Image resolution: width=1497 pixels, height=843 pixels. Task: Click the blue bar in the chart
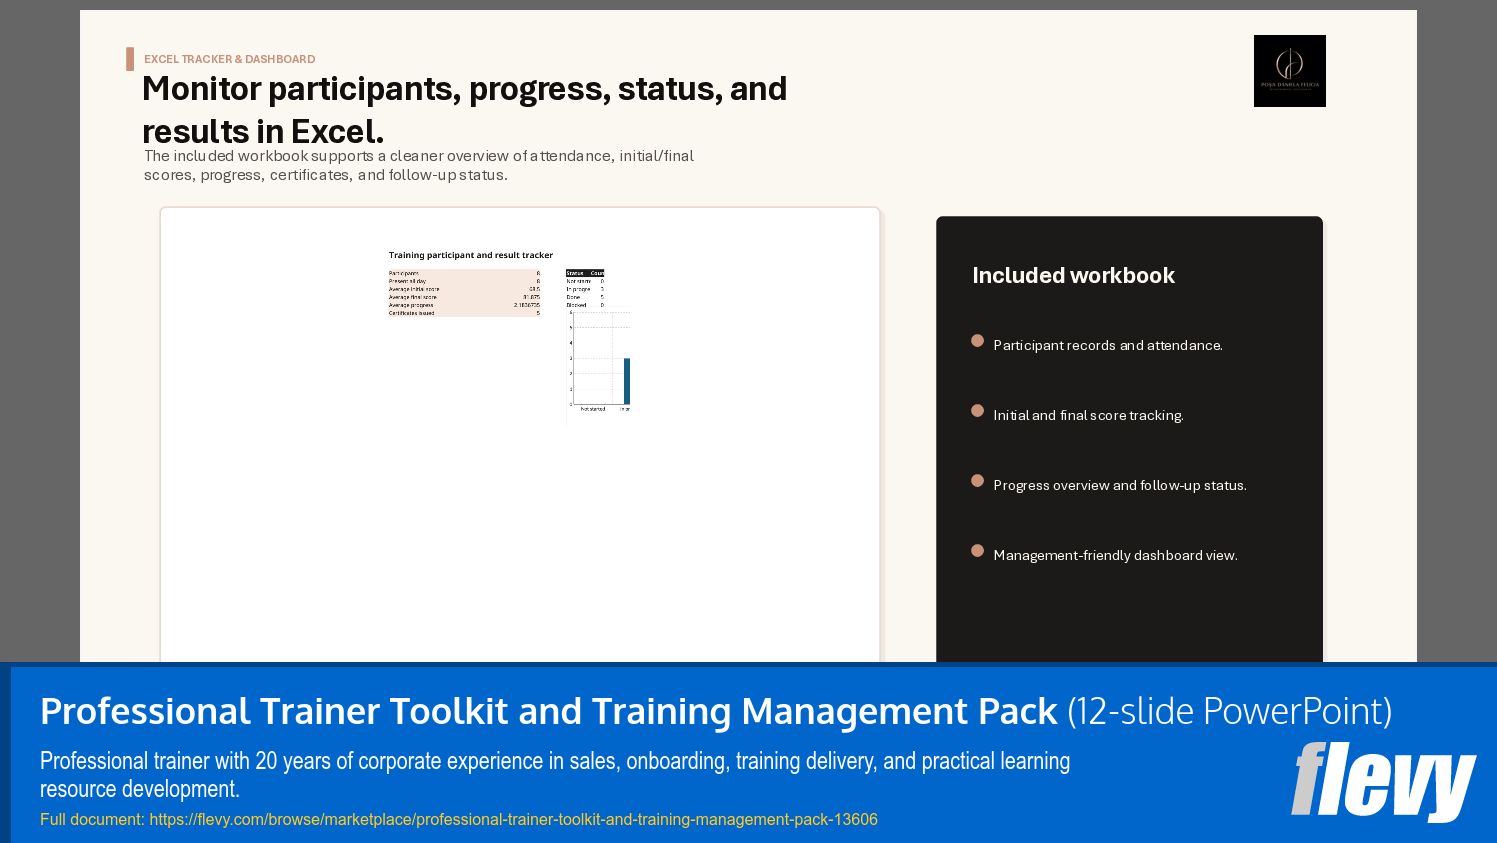click(x=627, y=381)
